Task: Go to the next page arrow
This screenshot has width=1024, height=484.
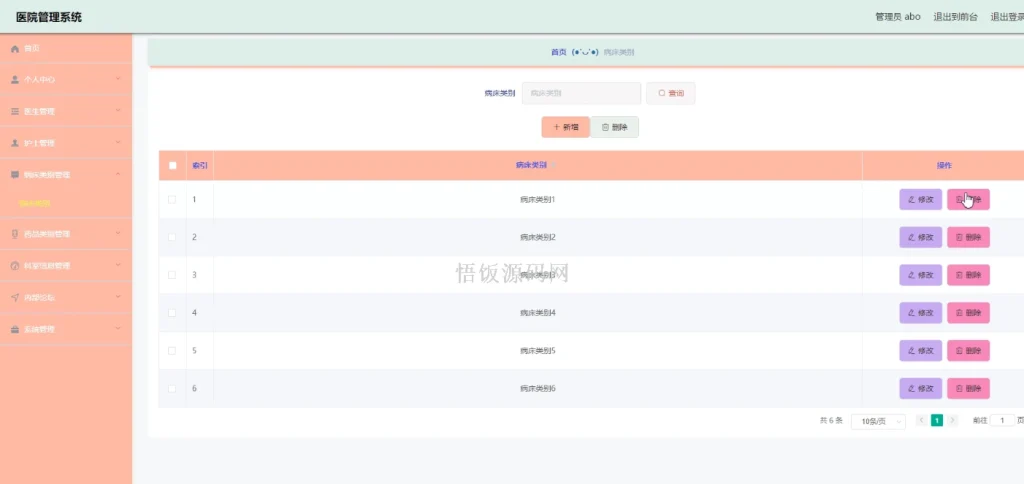Action: point(953,421)
